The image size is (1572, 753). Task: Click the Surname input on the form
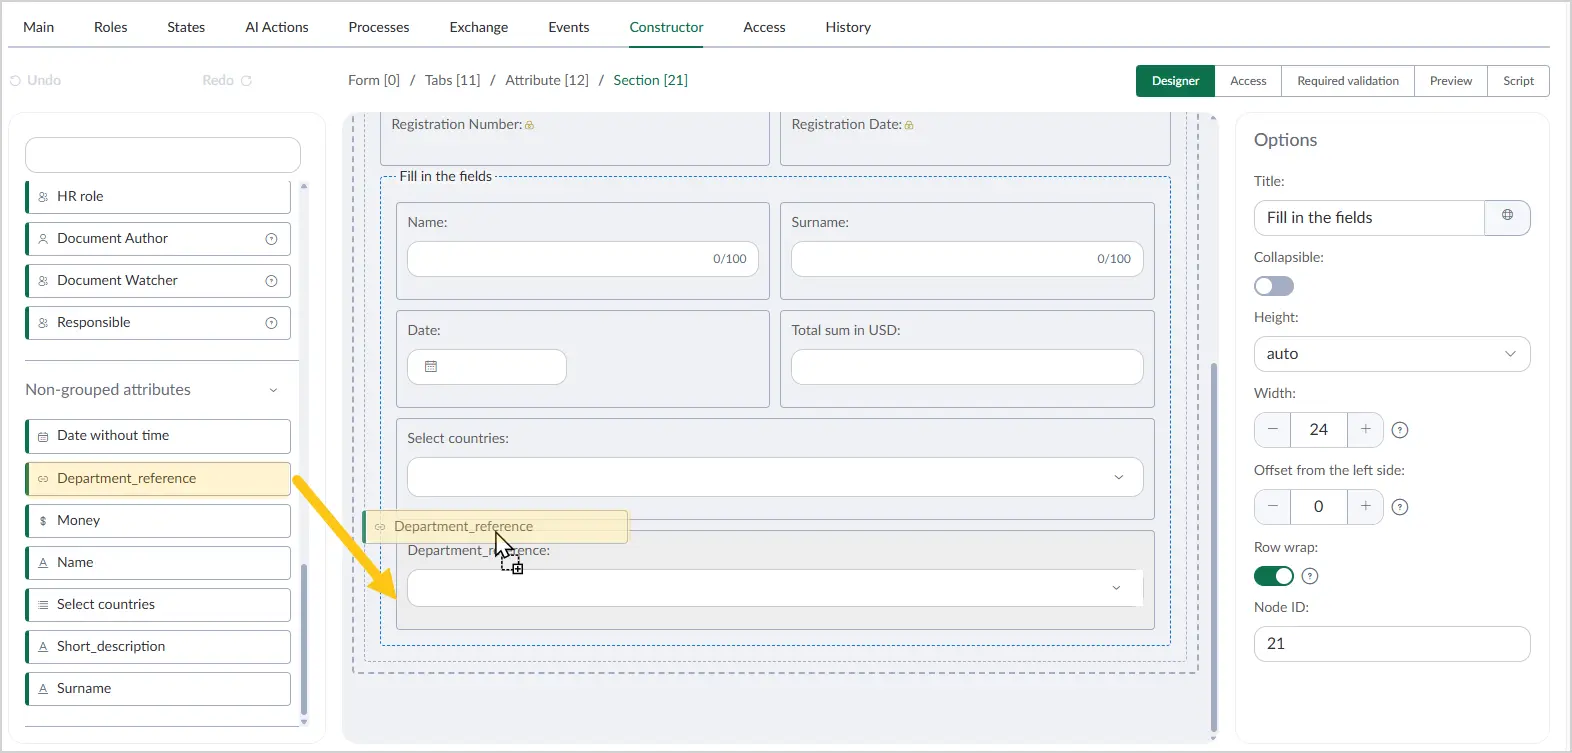pos(967,259)
